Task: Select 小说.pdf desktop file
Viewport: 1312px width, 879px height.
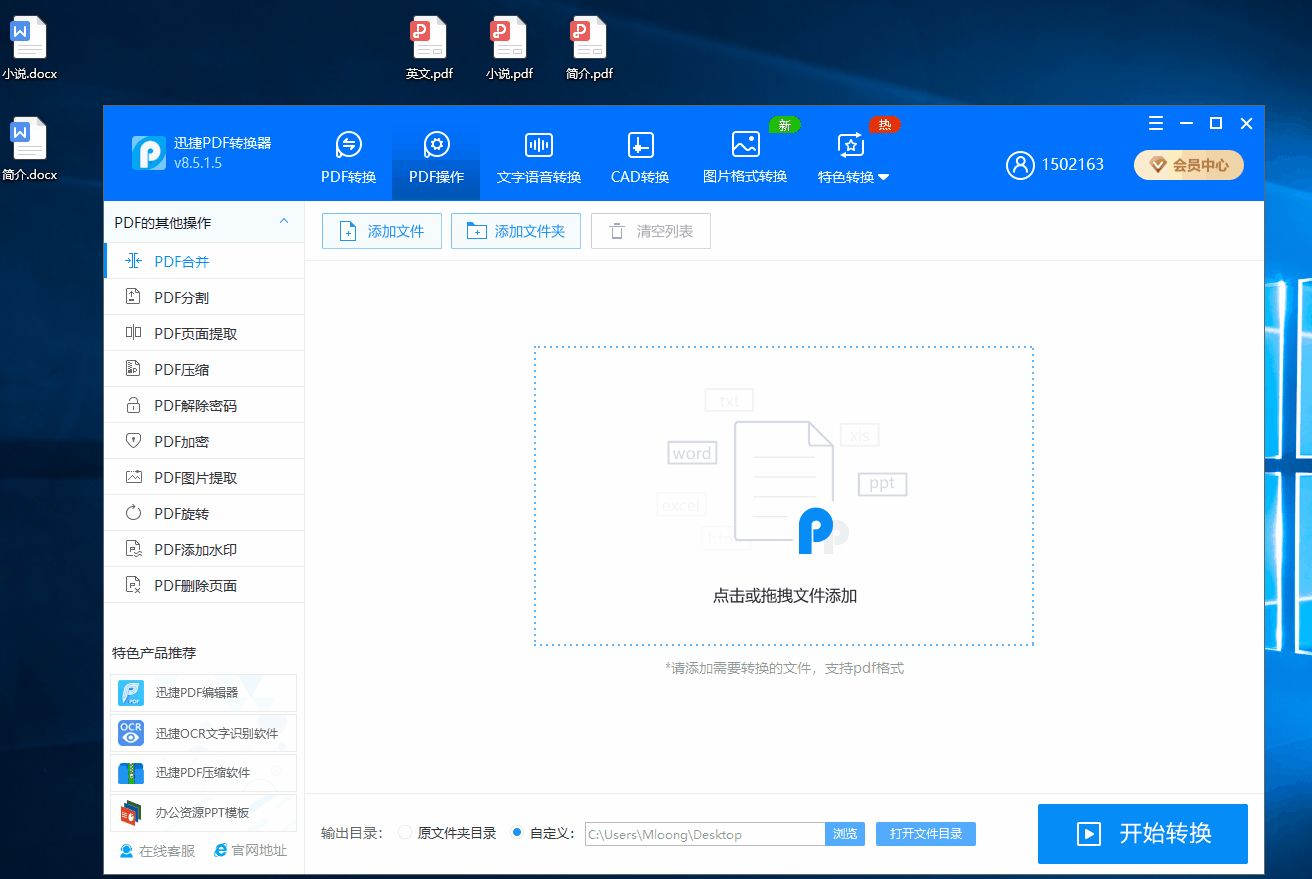Action: (509, 49)
